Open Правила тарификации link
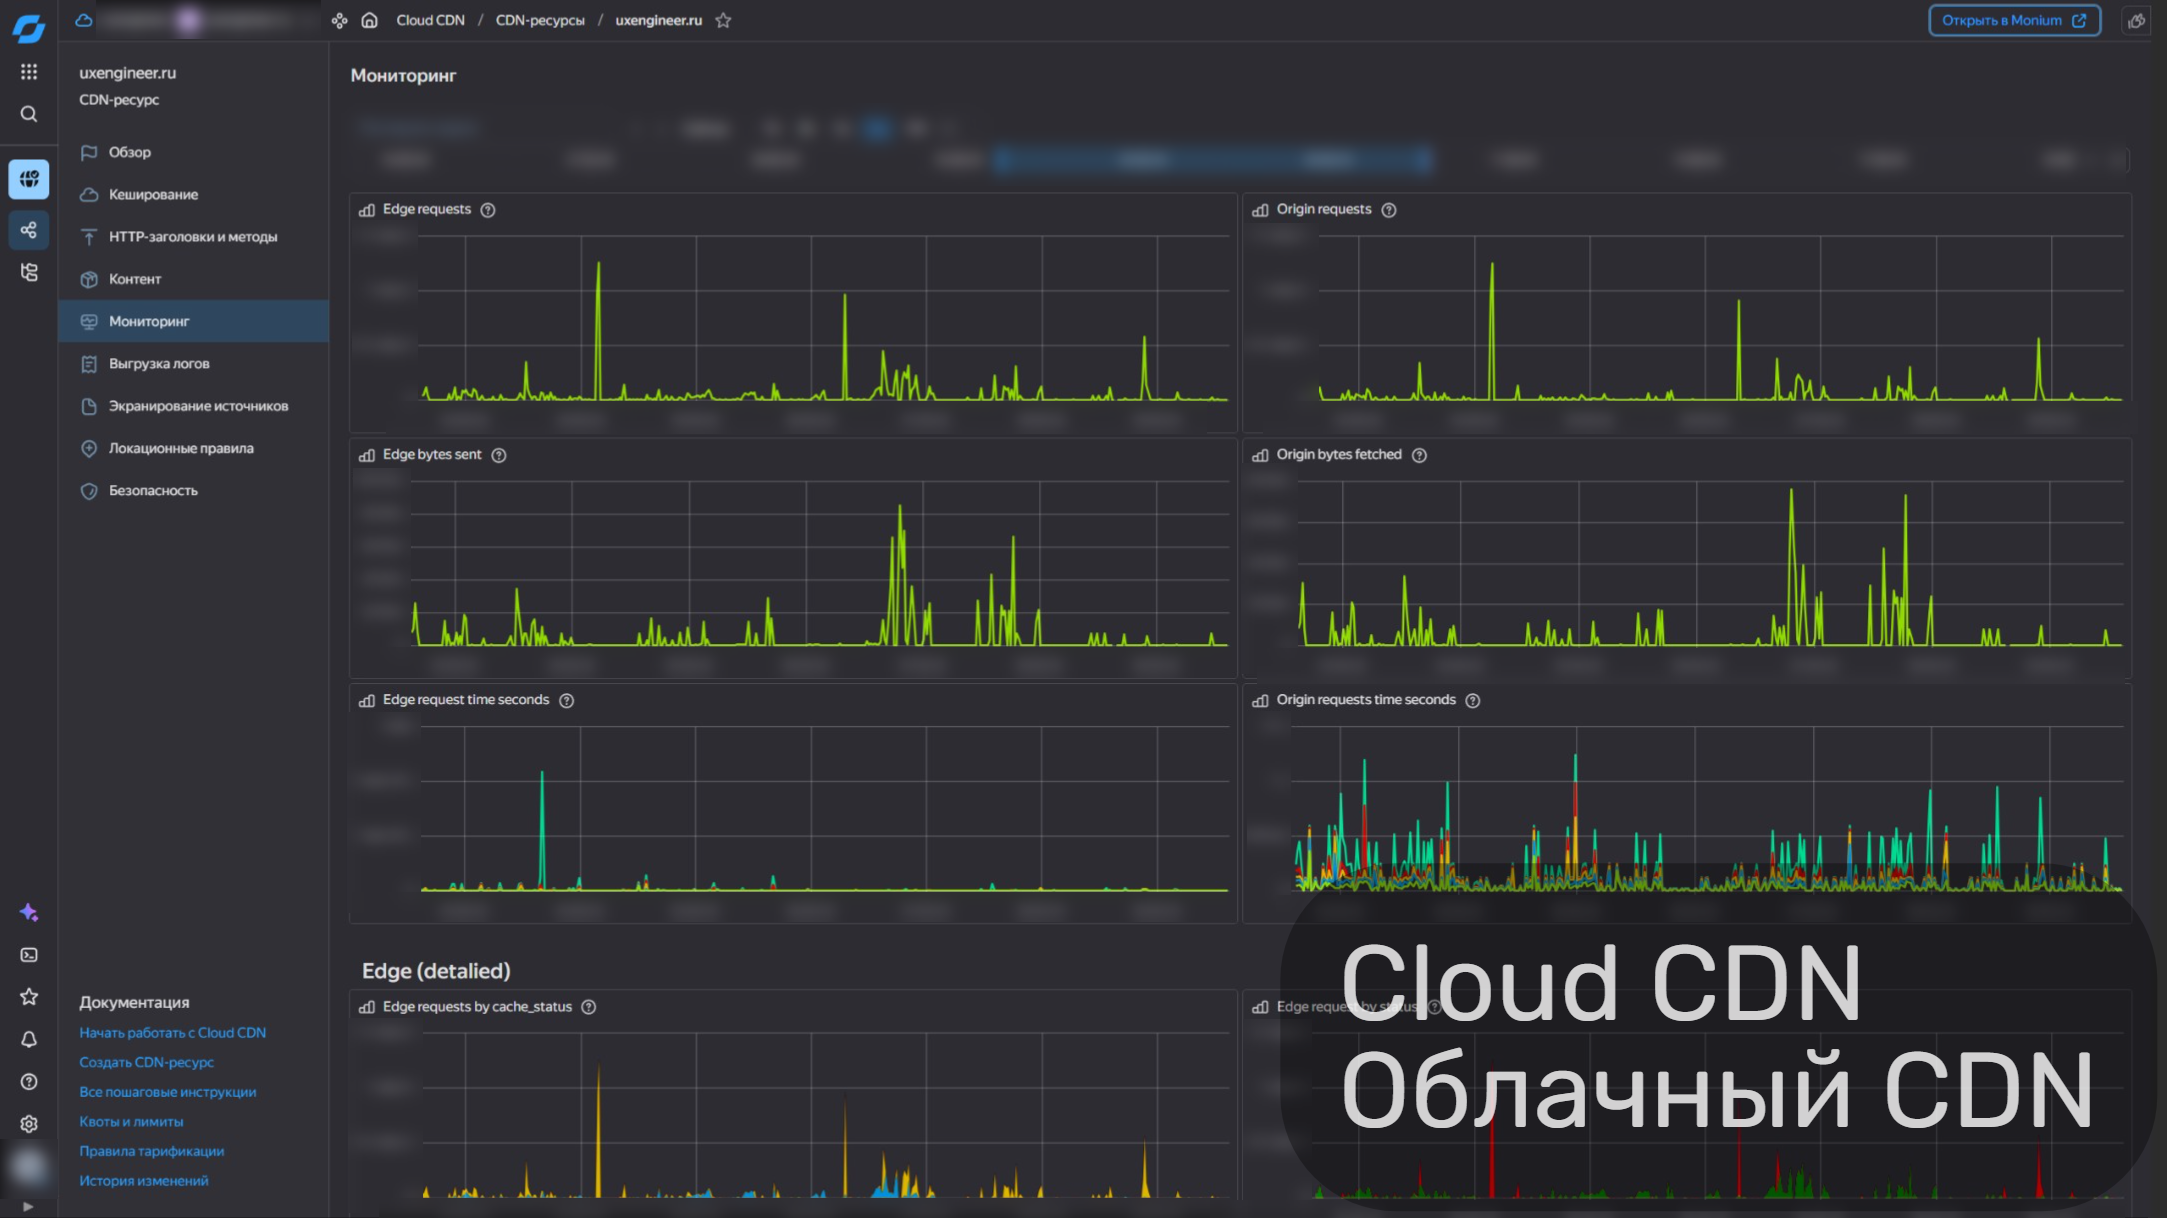2167x1218 pixels. 152,1151
